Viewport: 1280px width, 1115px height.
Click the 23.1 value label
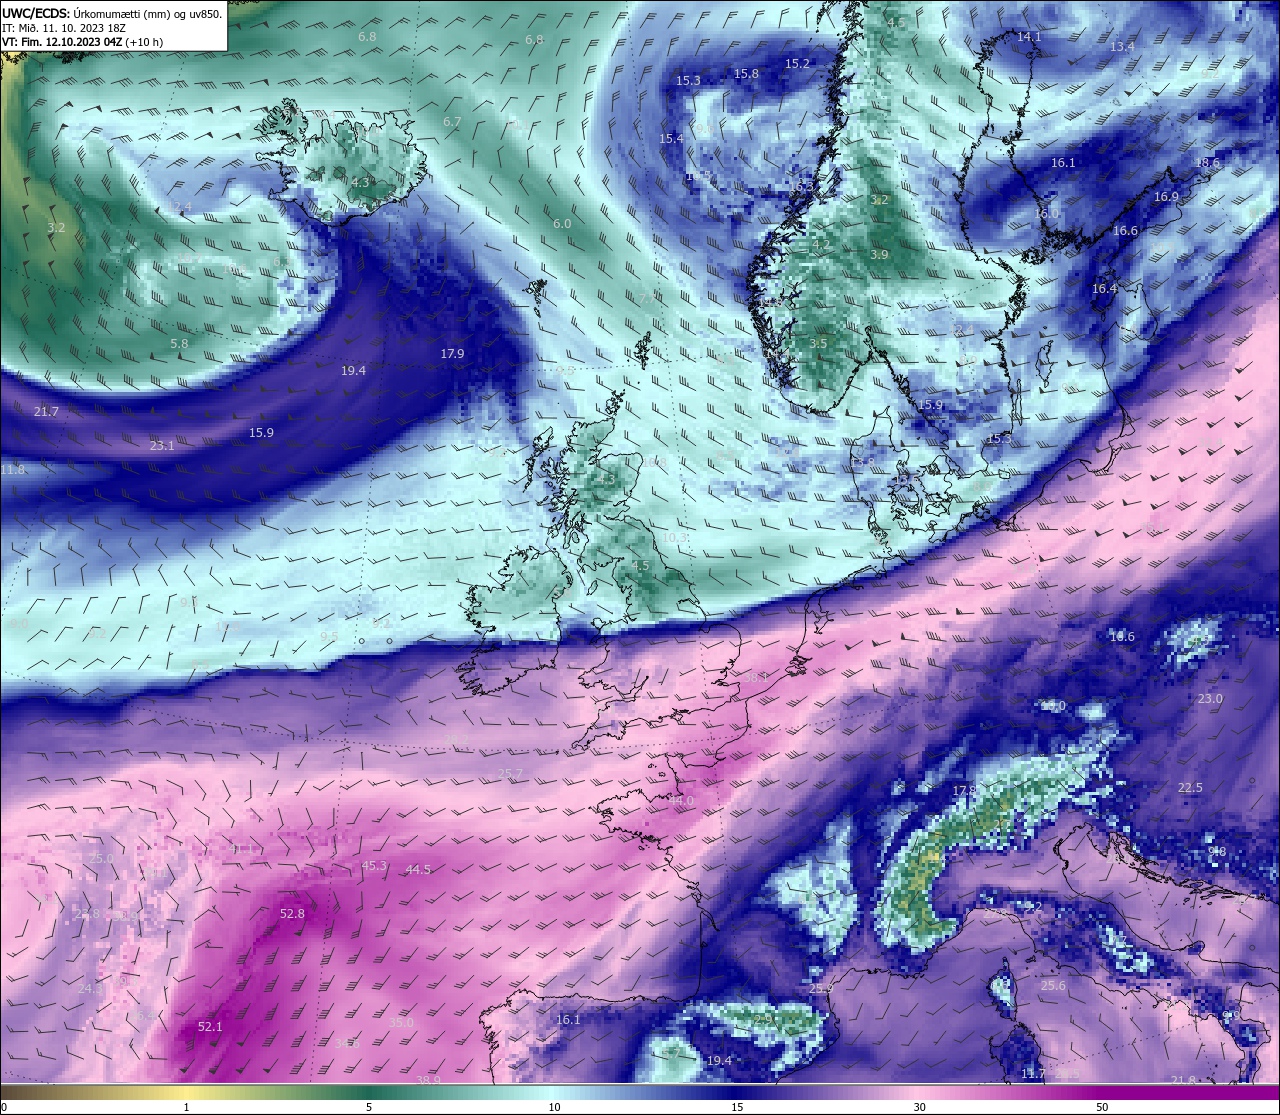162,445
